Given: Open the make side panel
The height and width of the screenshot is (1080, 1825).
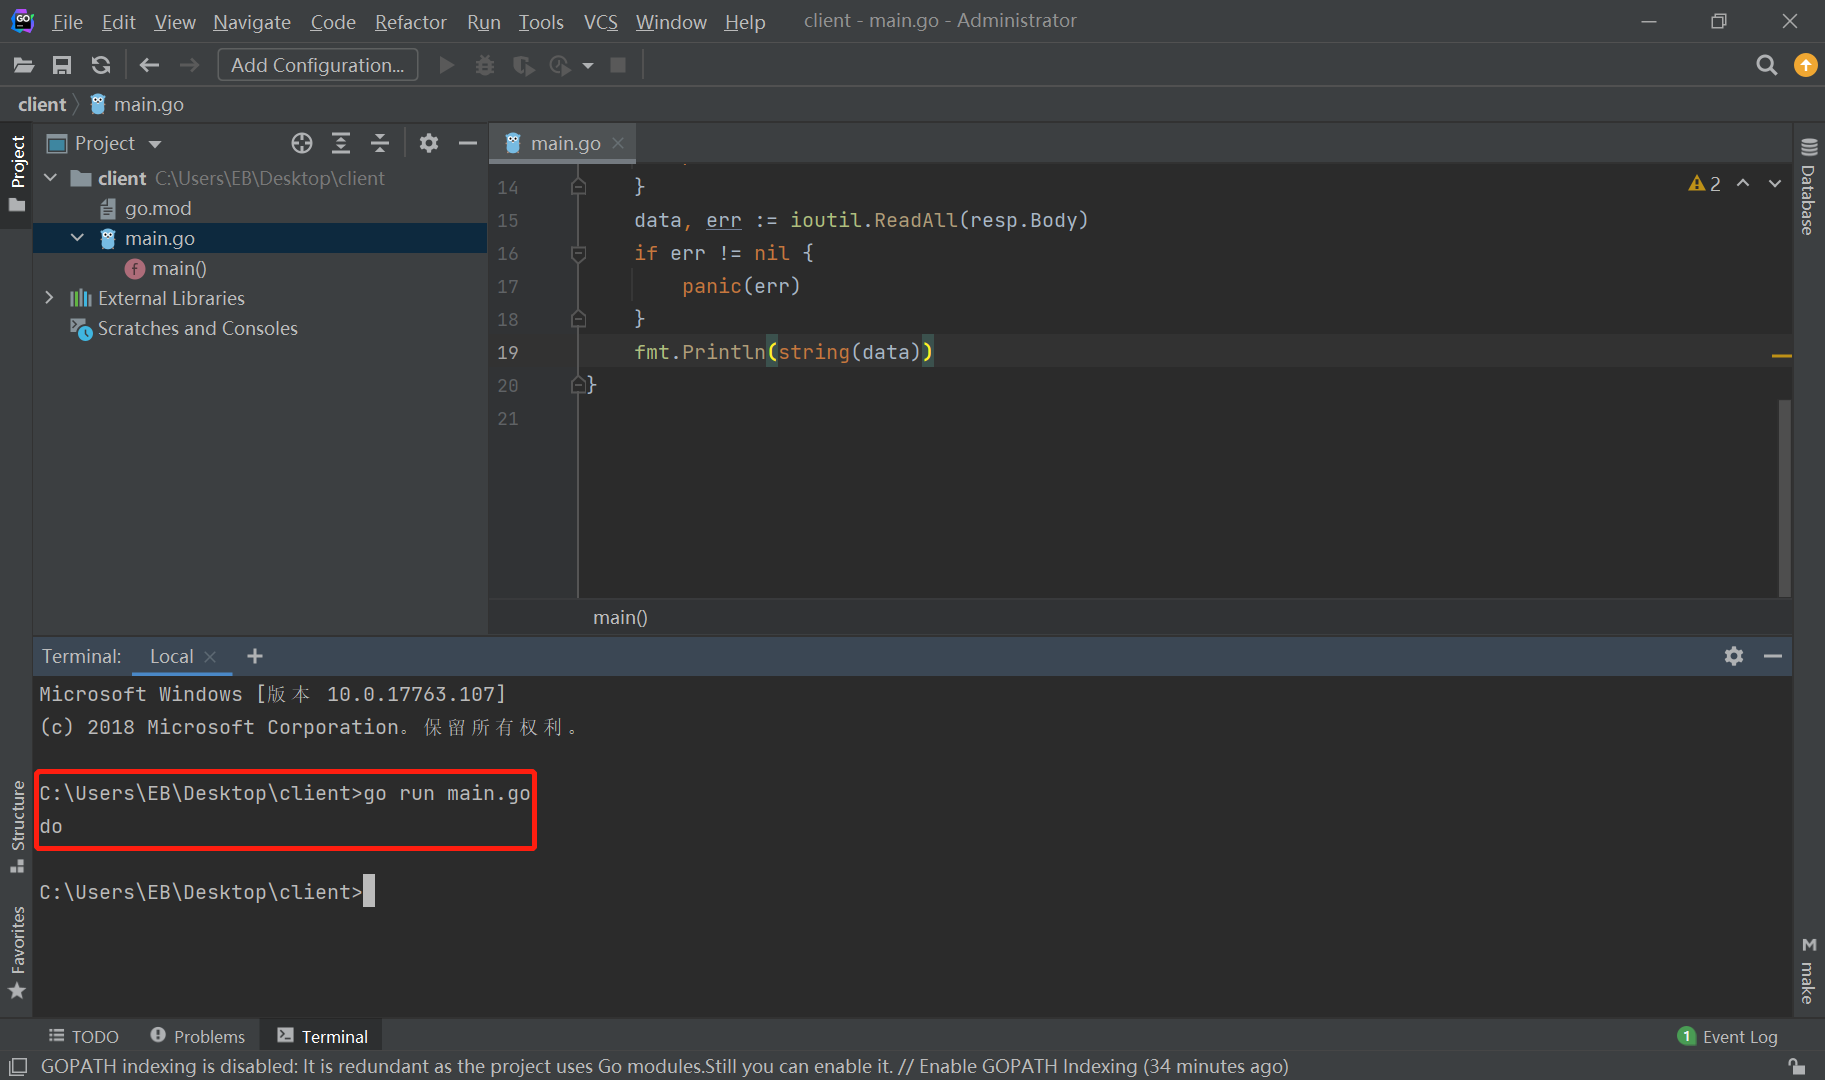Looking at the screenshot, I should pos(1808,971).
